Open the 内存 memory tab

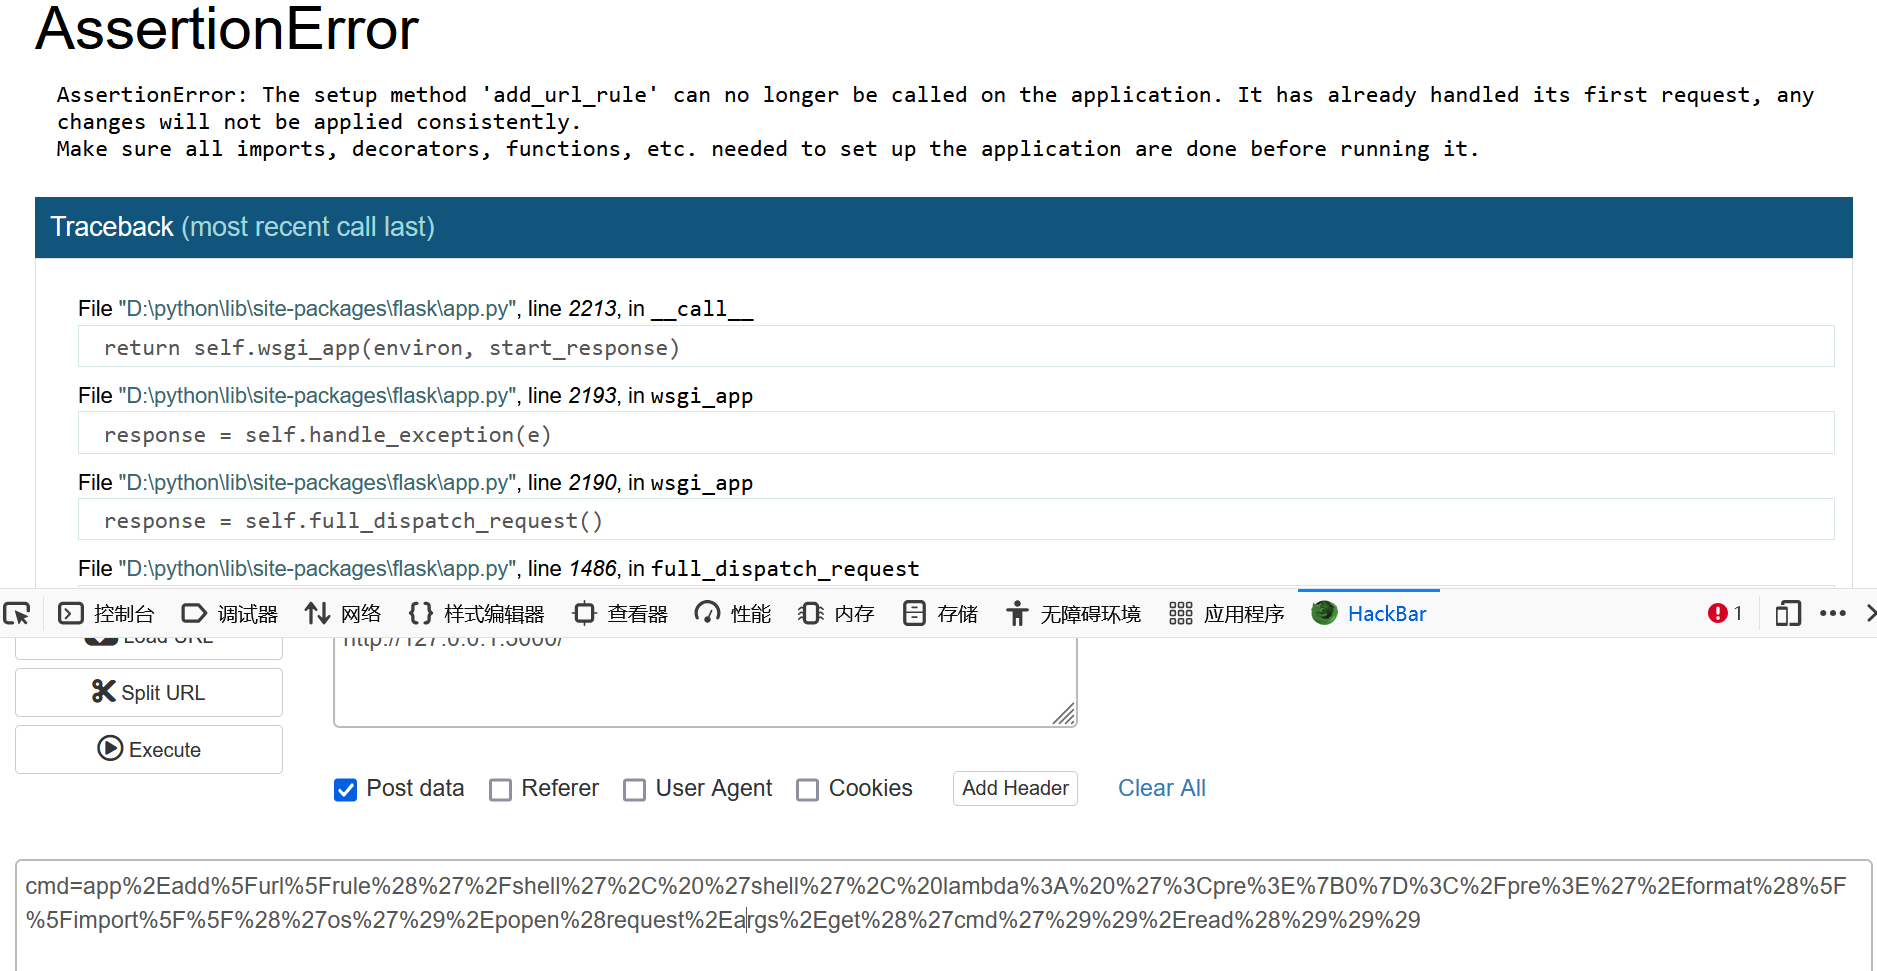point(836,613)
